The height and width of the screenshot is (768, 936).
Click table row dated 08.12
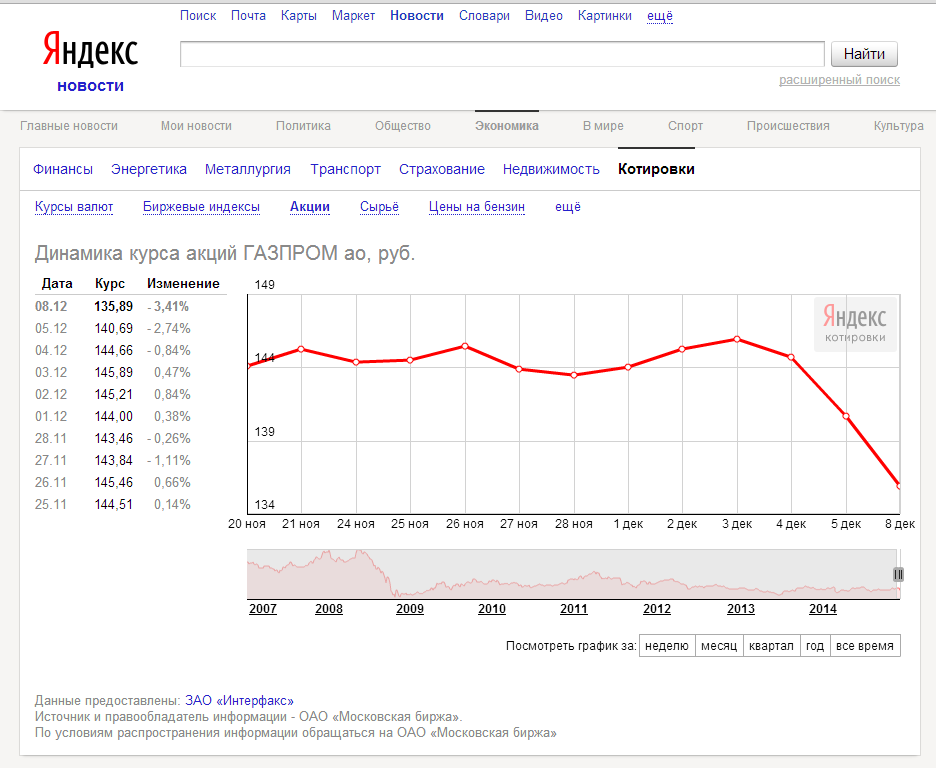tap(131, 307)
